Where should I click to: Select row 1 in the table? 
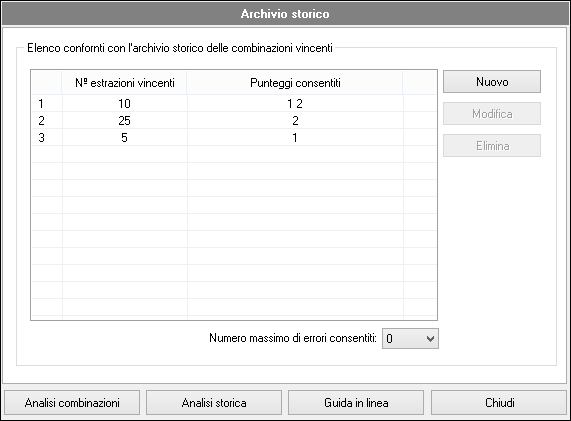234,104
